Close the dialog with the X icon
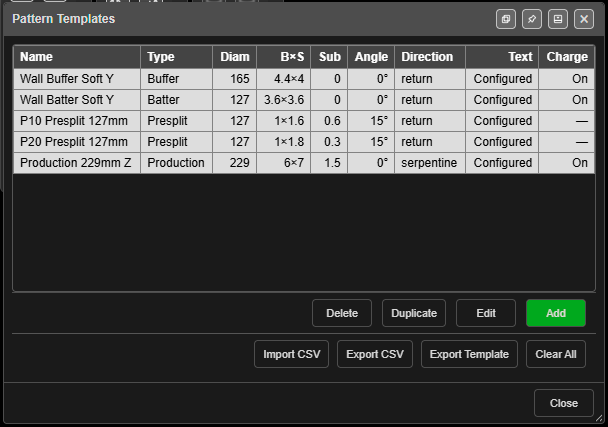The image size is (608, 427). [x=584, y=19]
